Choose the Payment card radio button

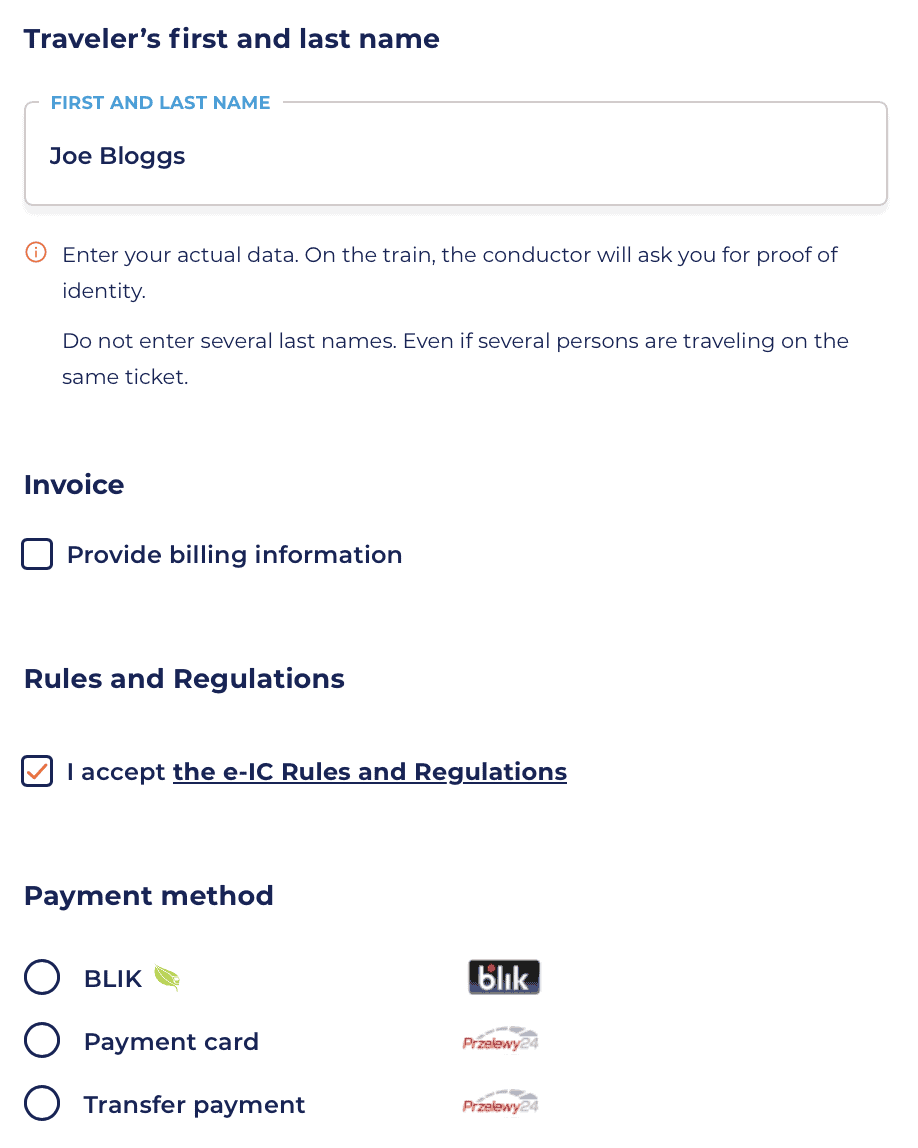pyautogui.click(x=42, y=1041)
